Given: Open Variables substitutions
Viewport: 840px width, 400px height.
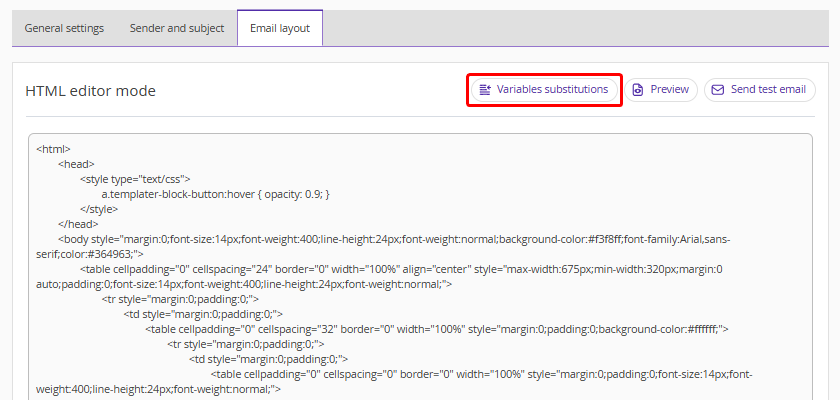Looking at the screenshot, I should 544,90.
